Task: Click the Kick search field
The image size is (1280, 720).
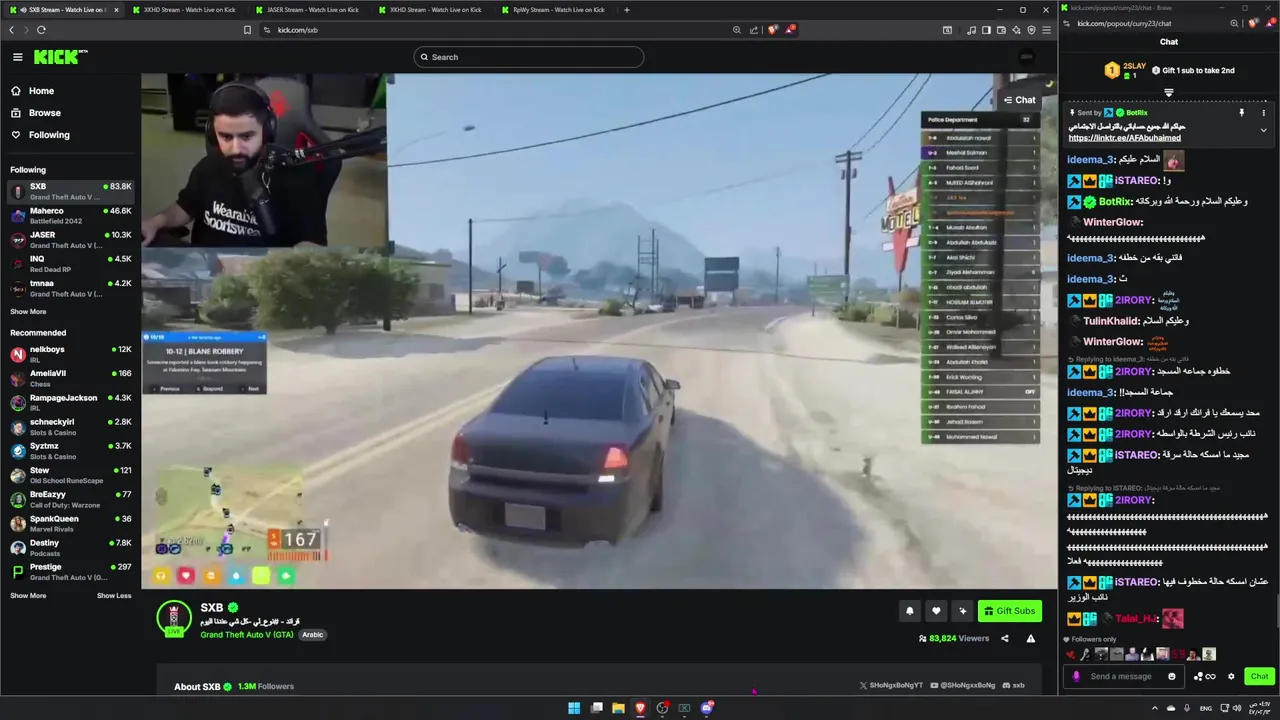Action: 528,57
